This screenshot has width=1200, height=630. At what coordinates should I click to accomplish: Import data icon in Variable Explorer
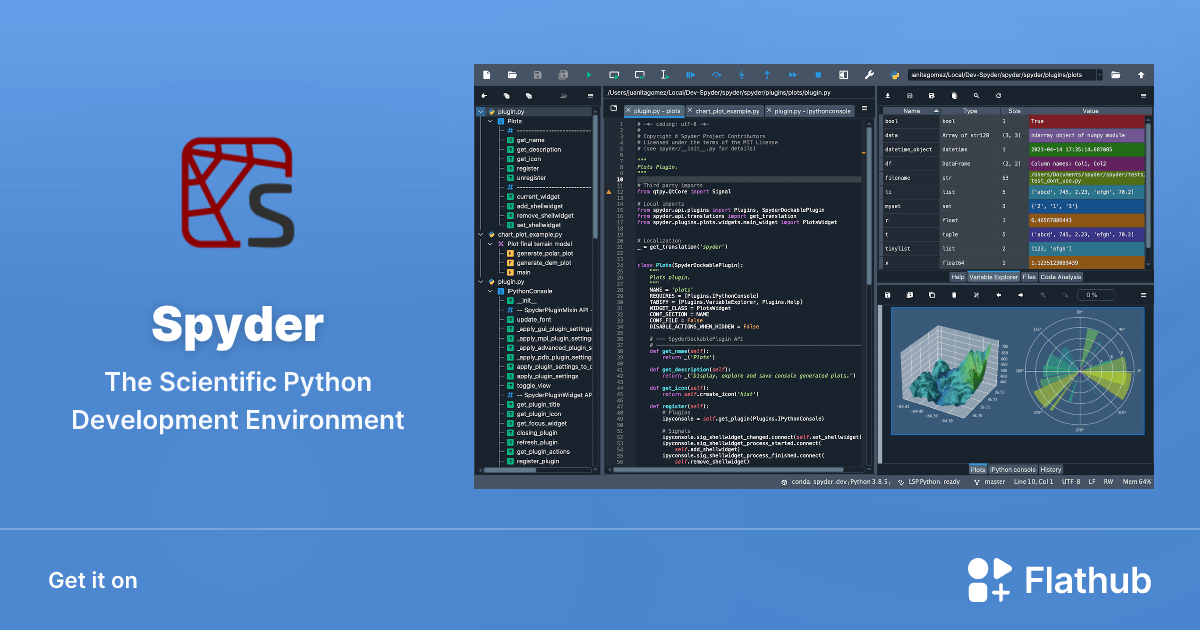(887, 95)
